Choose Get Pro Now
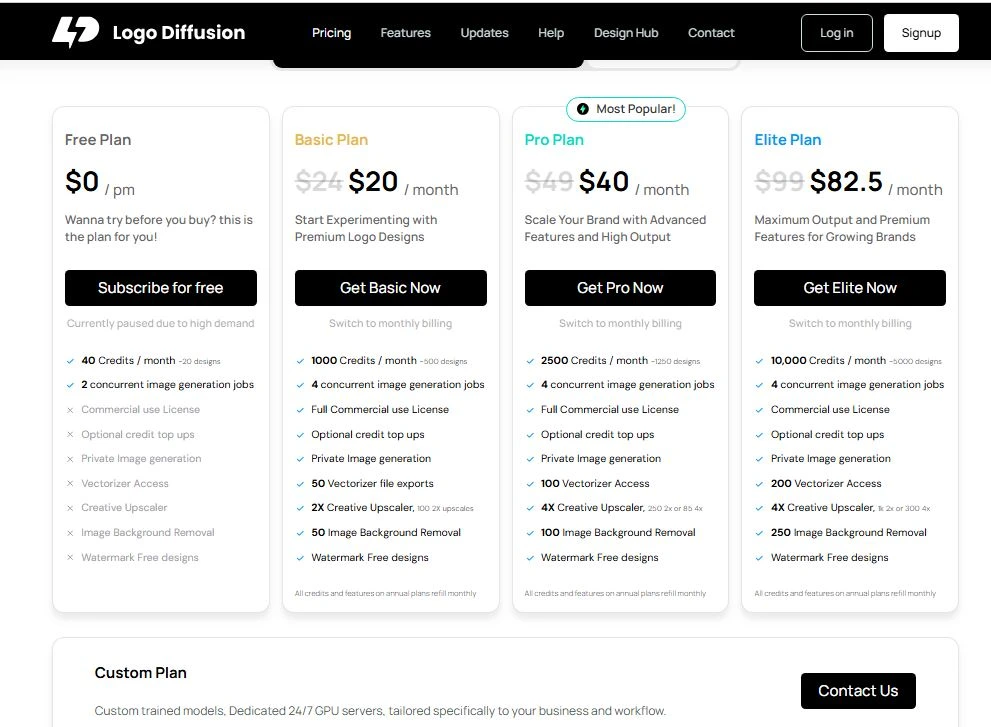This screenshot has width=991, height=727. (x=620, y=288)
